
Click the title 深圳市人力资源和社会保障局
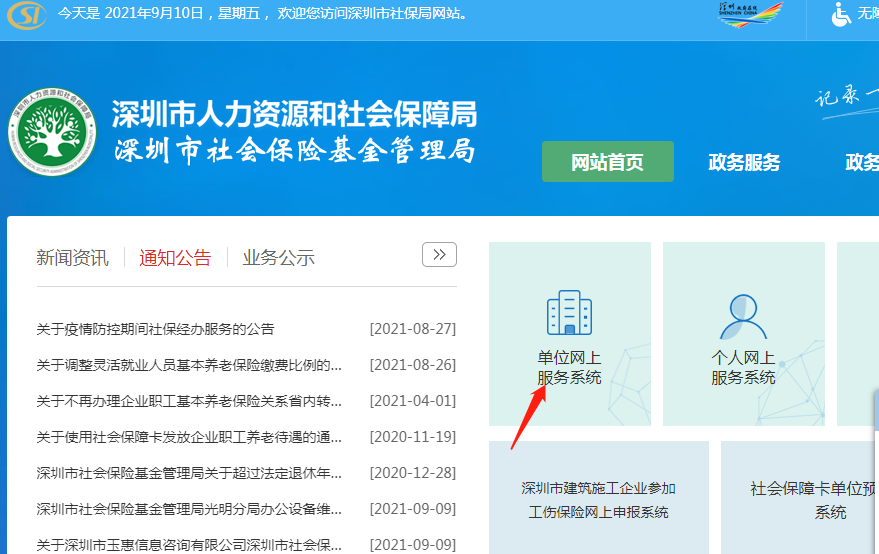click(x=294, y=114)
